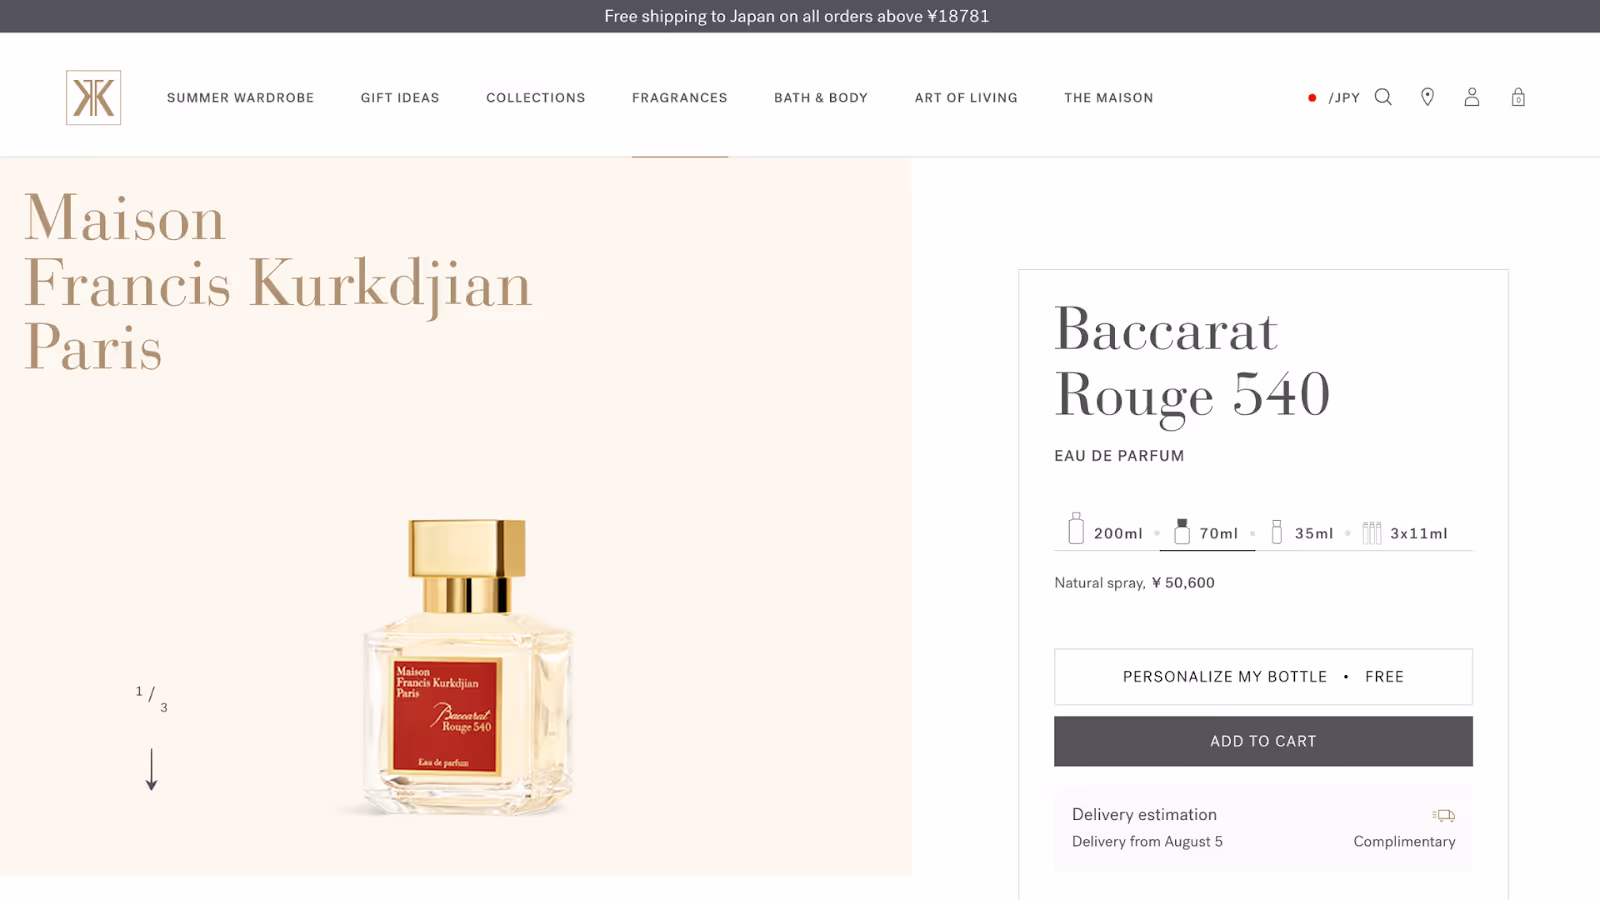The image size is (1600, 900).
Task: Click the red Japan flag dot
Action: tap(1312, 98)
